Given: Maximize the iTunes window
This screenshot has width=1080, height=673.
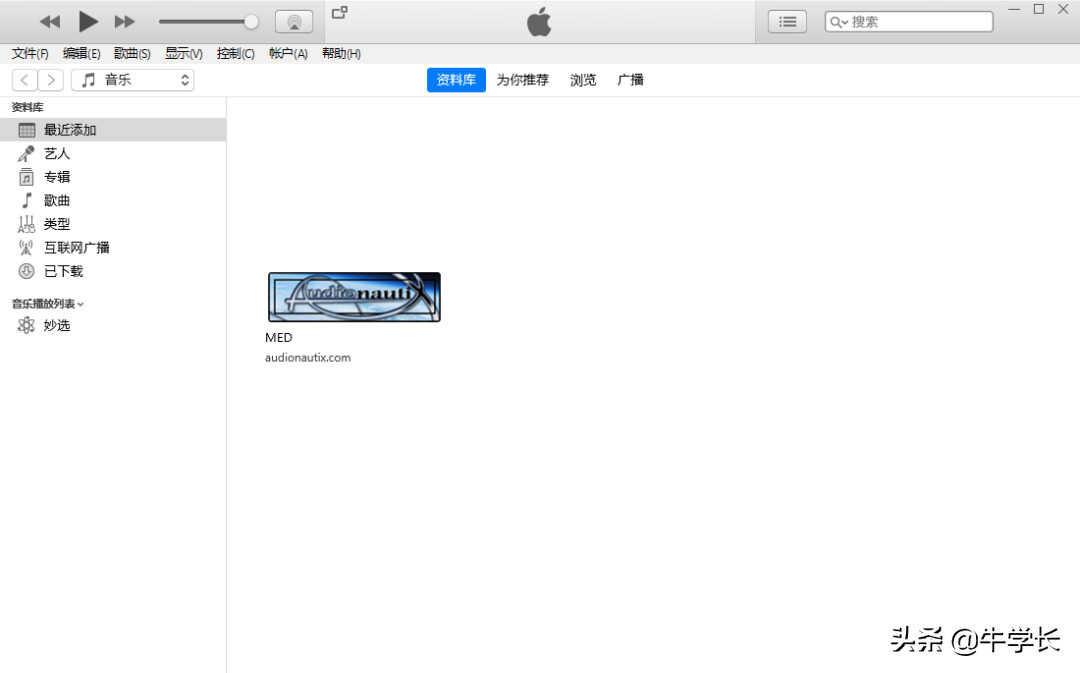Looking at the screenshot, I should [x=1039, y=9].
